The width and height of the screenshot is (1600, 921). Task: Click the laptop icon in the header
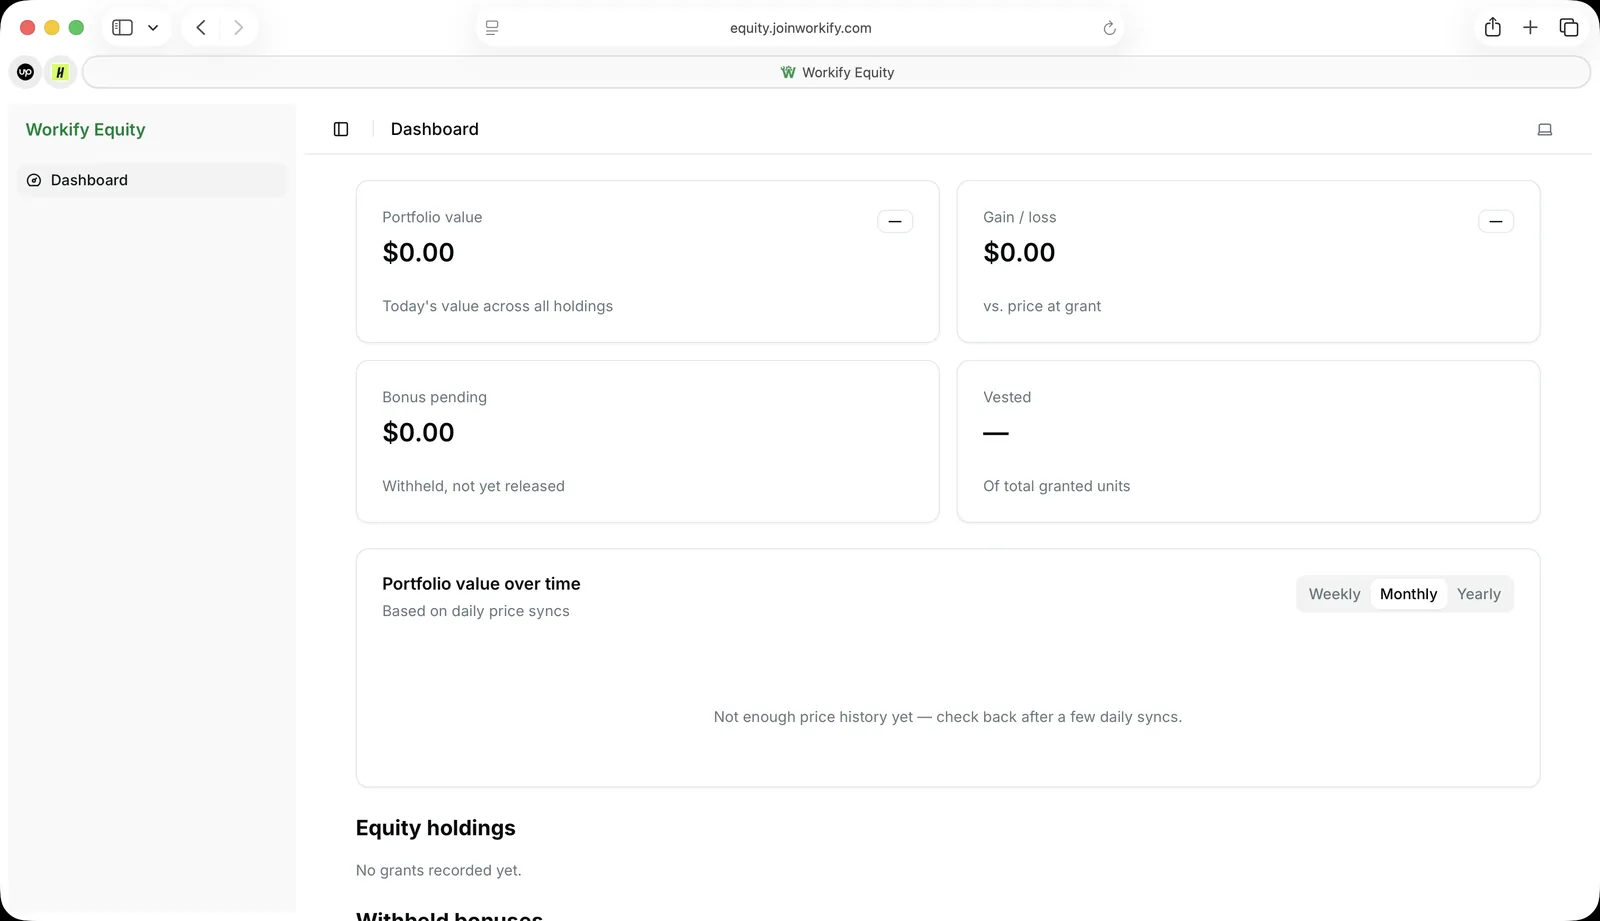pos(1544,129)
